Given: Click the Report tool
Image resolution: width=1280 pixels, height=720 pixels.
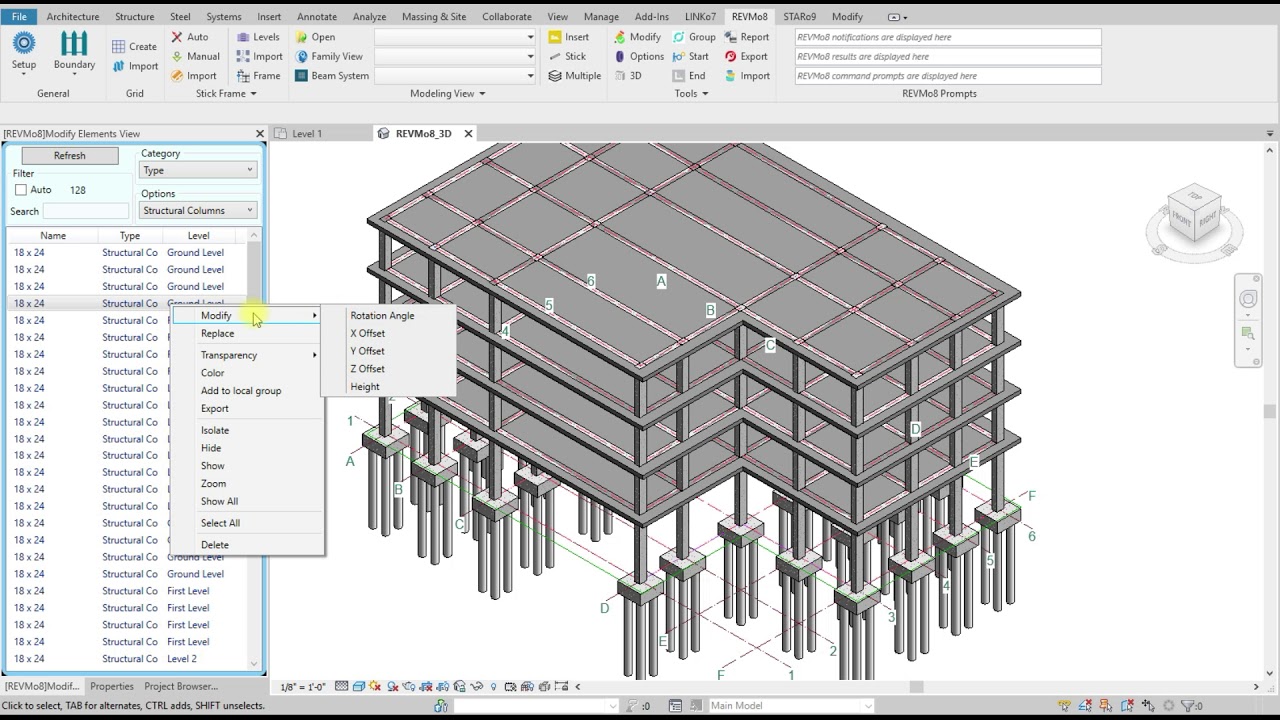Looking at the screenshot, I should (746, 37).
